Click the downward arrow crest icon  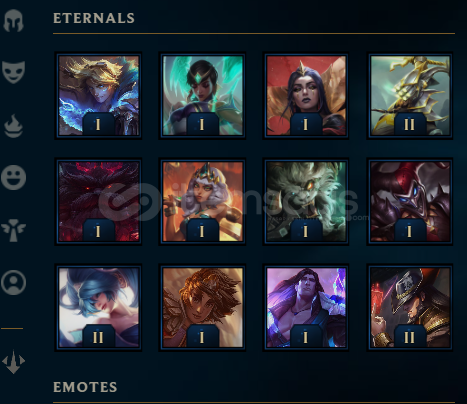click(x=14, y=362)
